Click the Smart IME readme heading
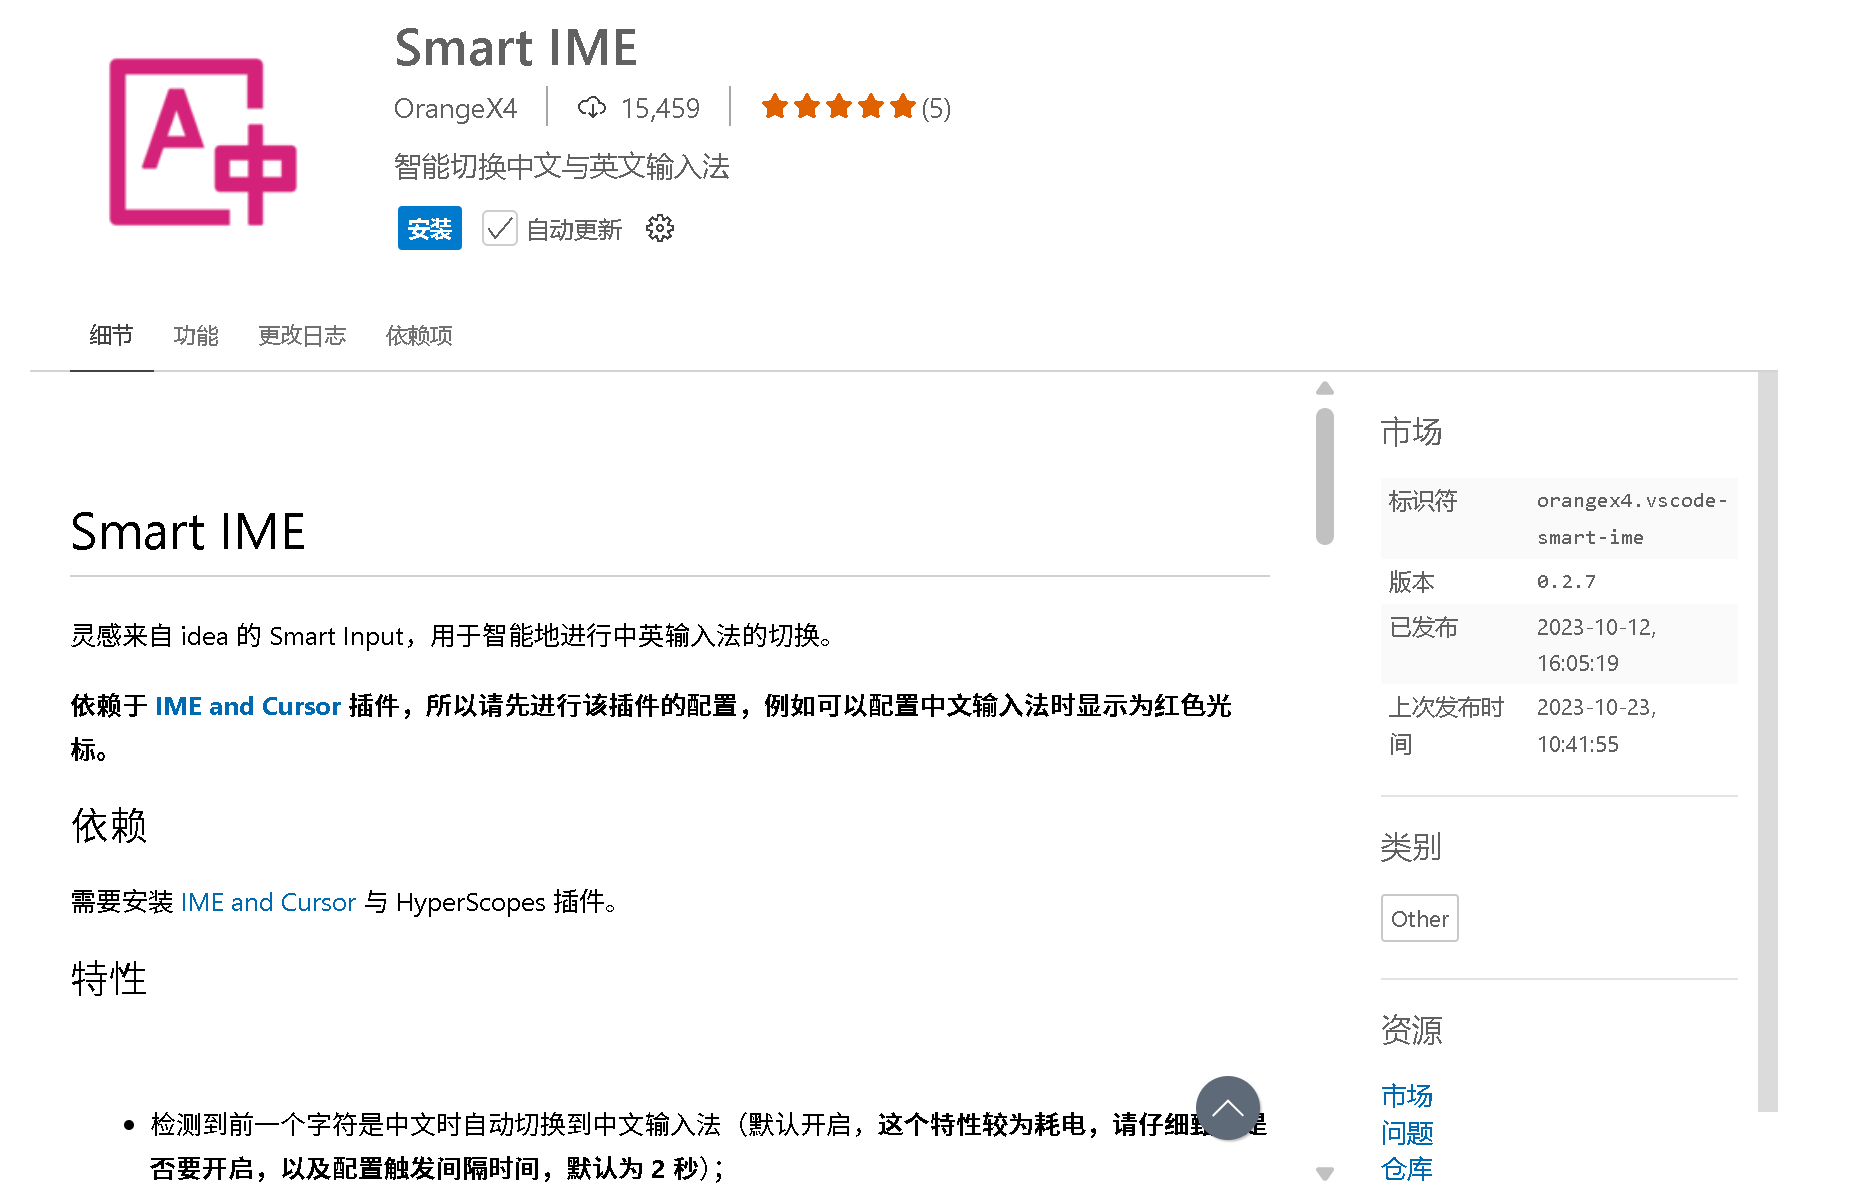Image resolution: width=1858 pixels, height=1188 pixels. tap(188, 531)
